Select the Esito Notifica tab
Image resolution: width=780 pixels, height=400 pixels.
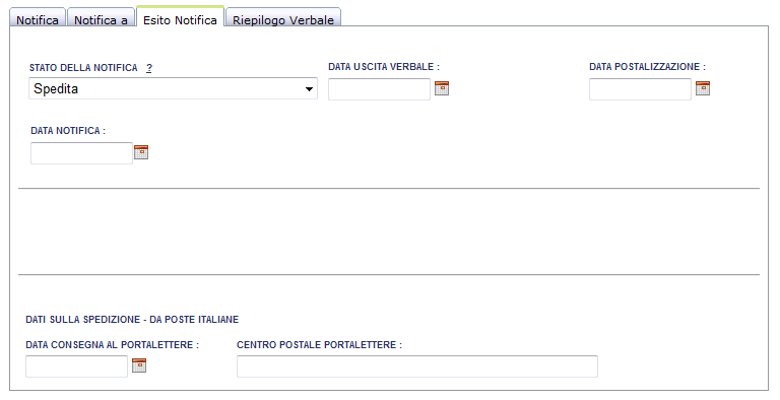click(180, 17)
